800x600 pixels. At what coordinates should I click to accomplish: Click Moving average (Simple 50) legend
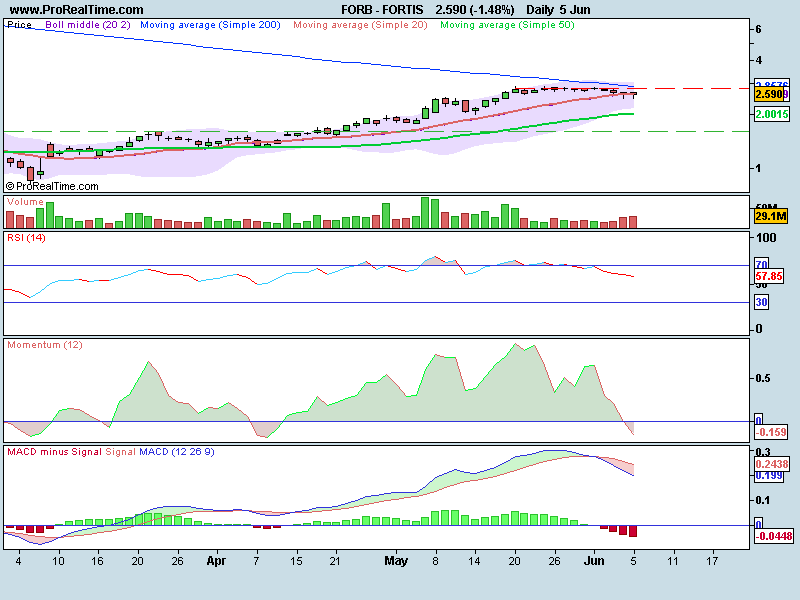(507, 24)
